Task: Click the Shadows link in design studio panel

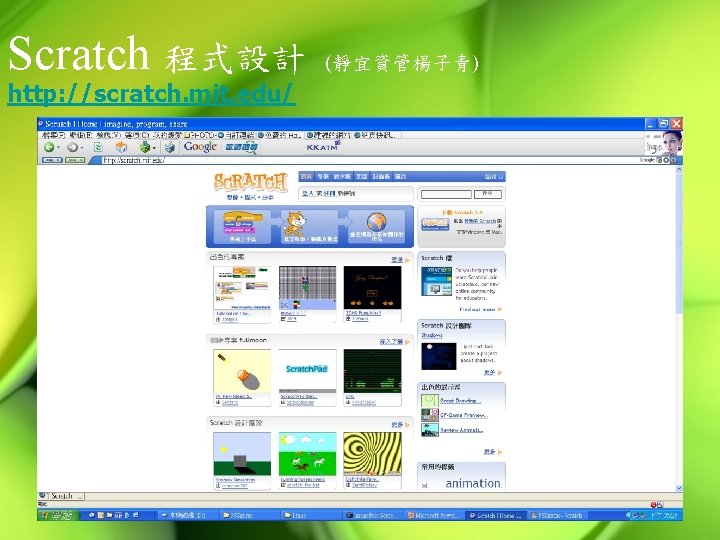Action: click(432, 335)
